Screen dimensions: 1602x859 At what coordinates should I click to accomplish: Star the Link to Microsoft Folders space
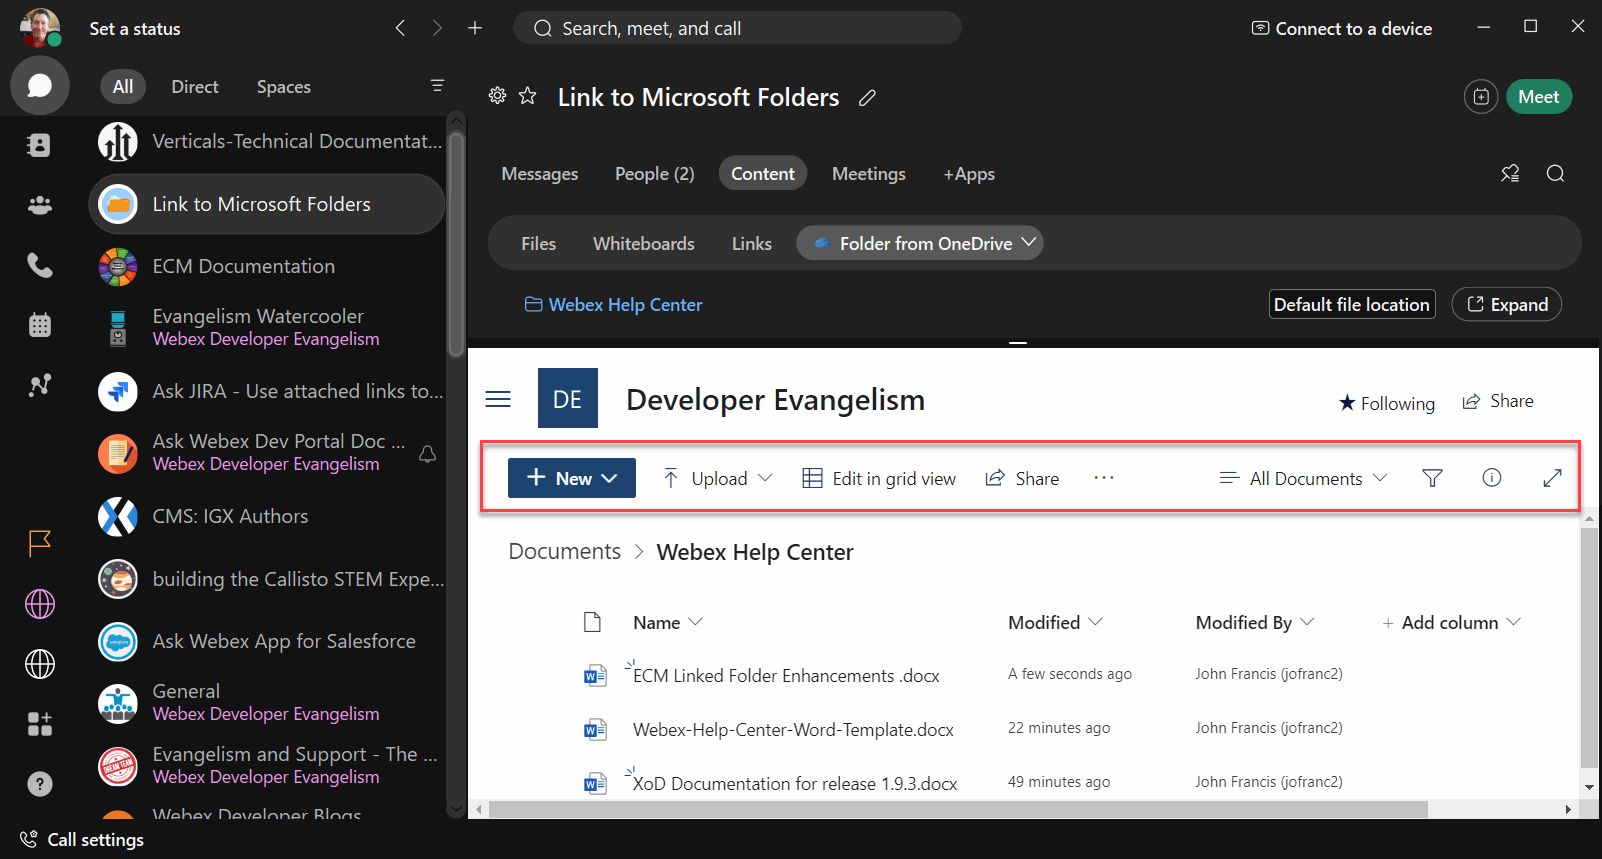click(x=528, y=96)
